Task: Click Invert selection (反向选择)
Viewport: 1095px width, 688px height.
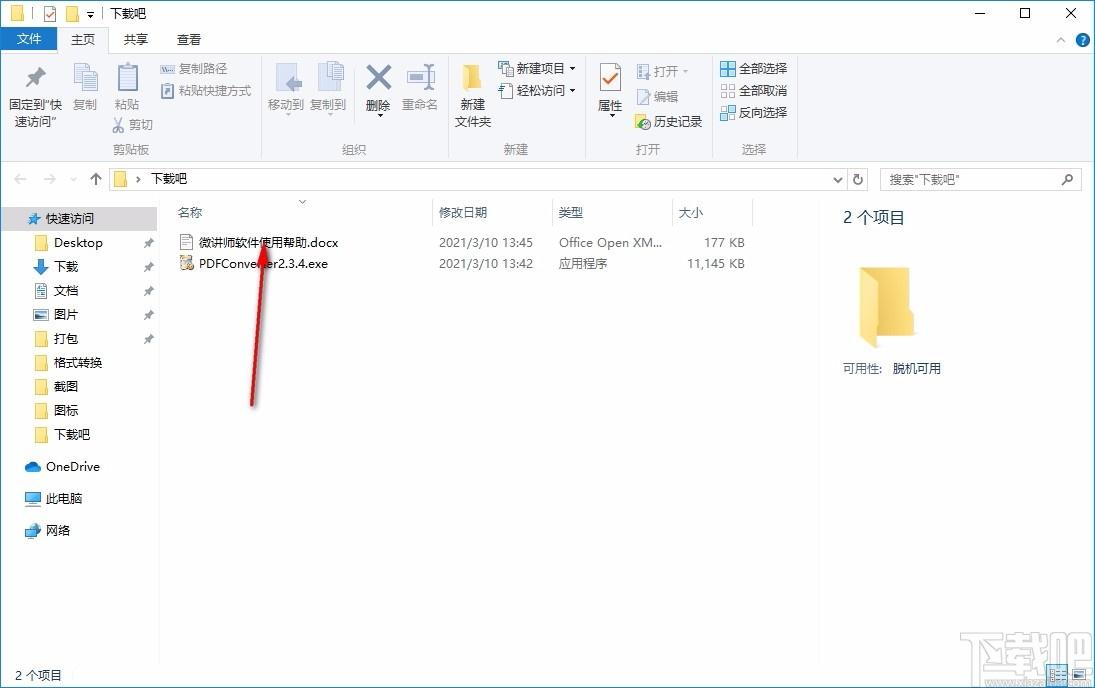Action: pyautogui.click(x=754, y=112)
